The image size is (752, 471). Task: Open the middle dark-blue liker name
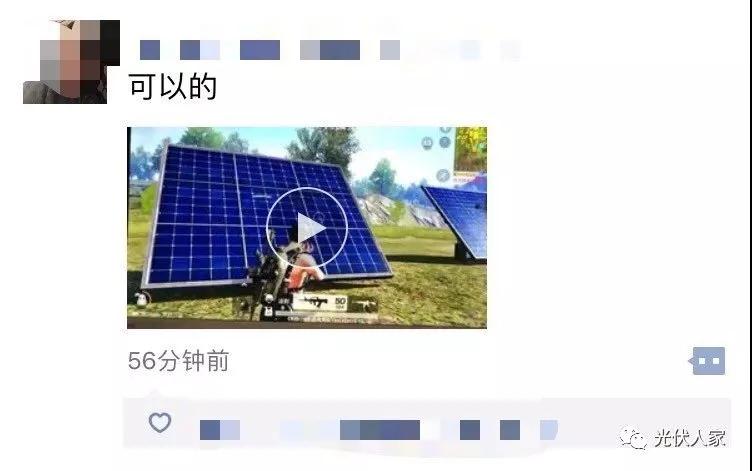(x=380, y=430)
